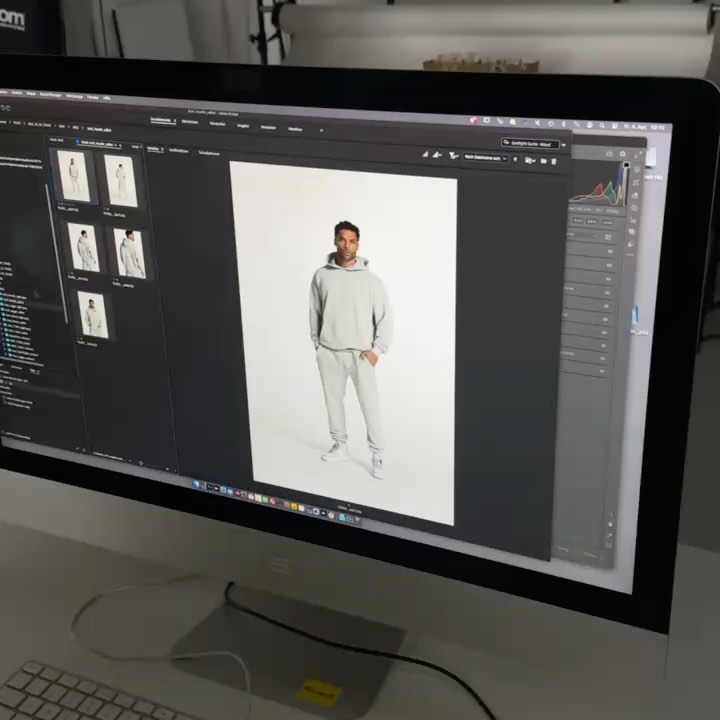Open the Hilfe menu in the menu bar

click(107, 98)
